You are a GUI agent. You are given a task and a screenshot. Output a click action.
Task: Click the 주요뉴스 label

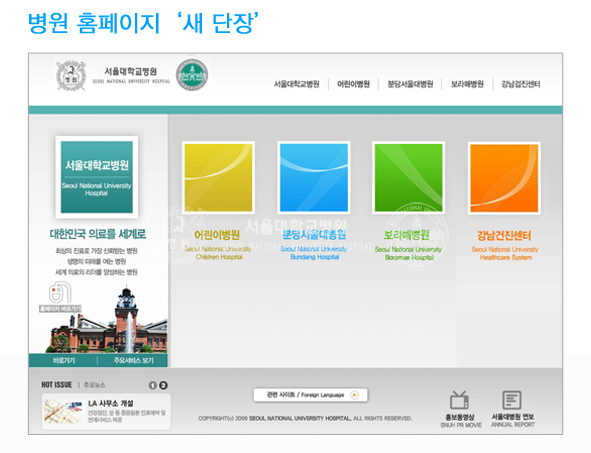click(94, 385)
